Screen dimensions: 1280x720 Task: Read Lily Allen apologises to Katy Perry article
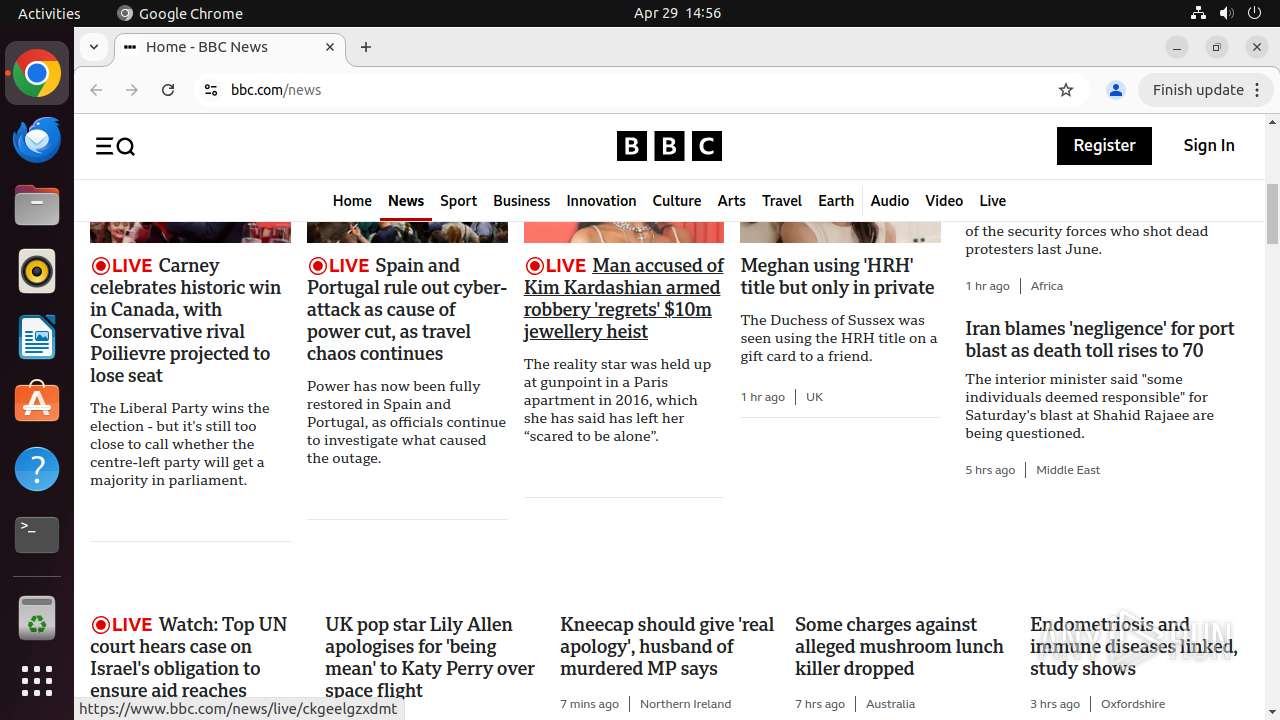(x=430, y=657)
